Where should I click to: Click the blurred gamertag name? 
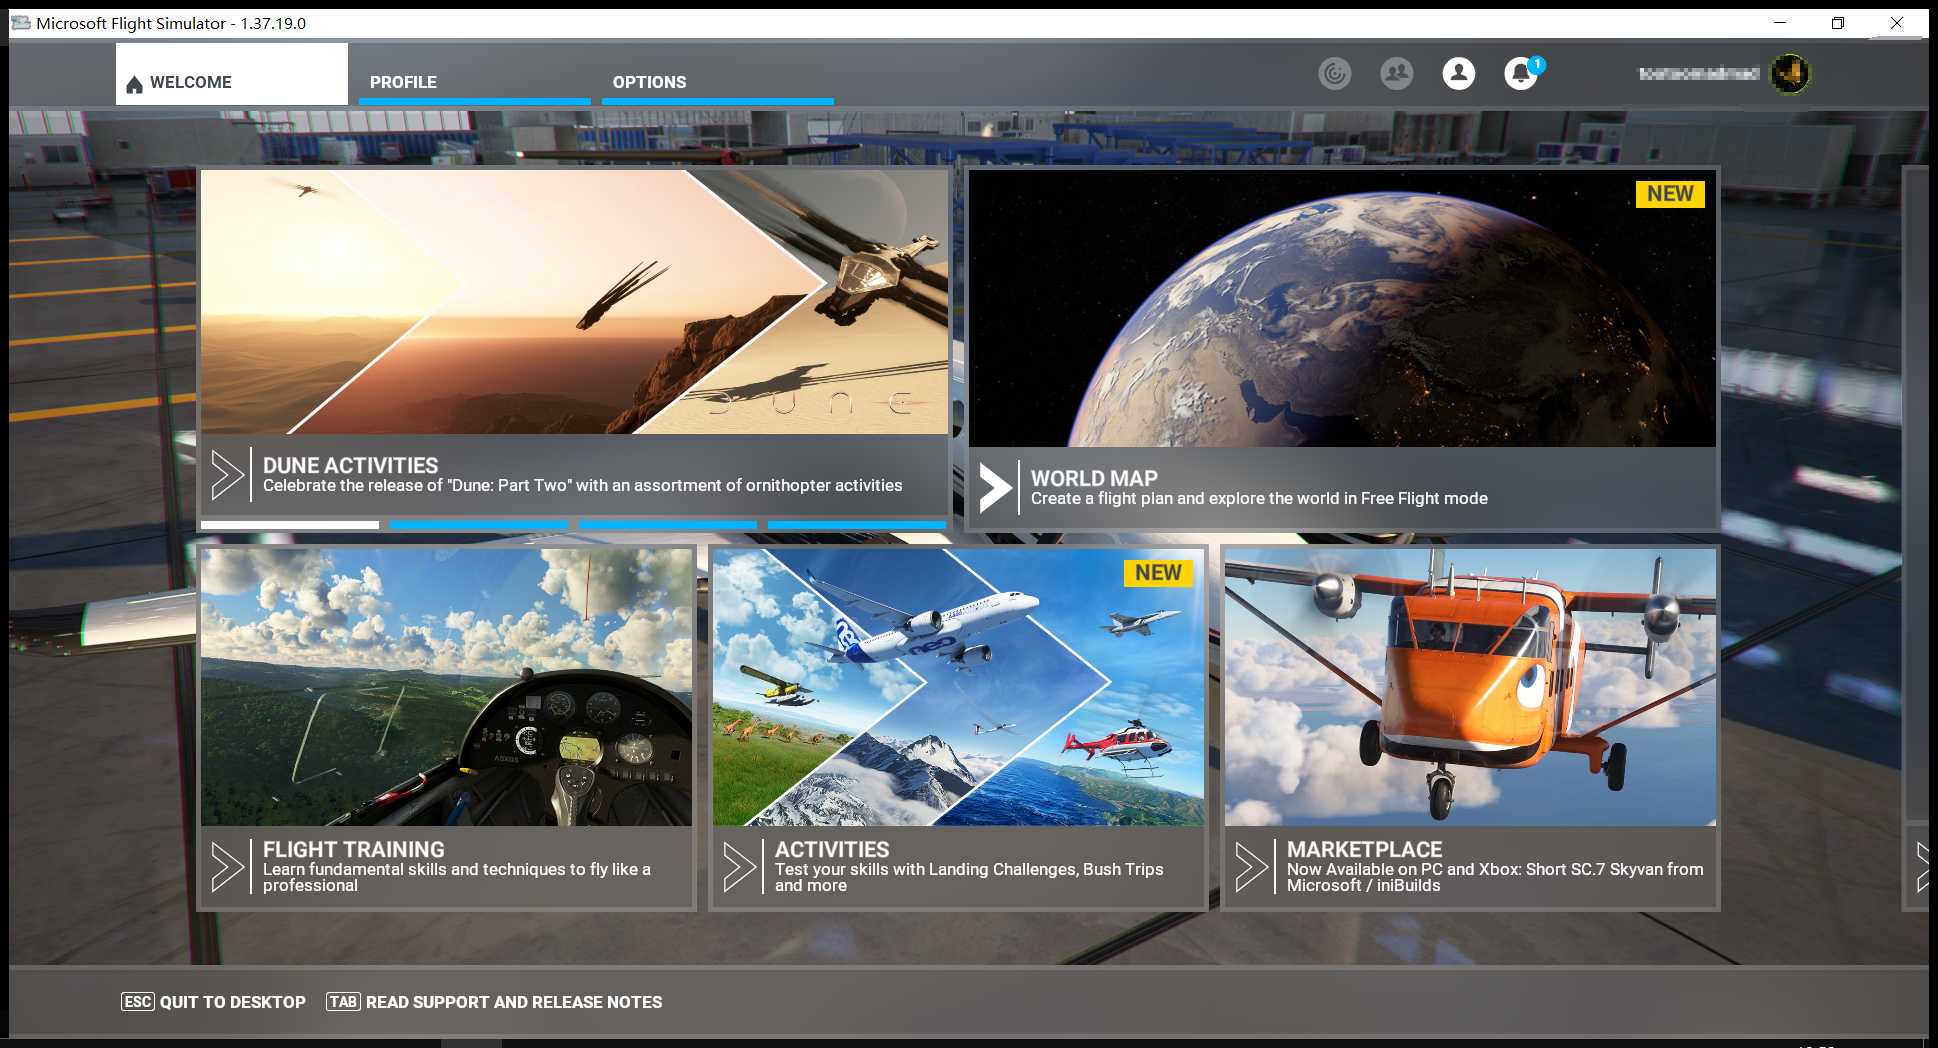1699,73
